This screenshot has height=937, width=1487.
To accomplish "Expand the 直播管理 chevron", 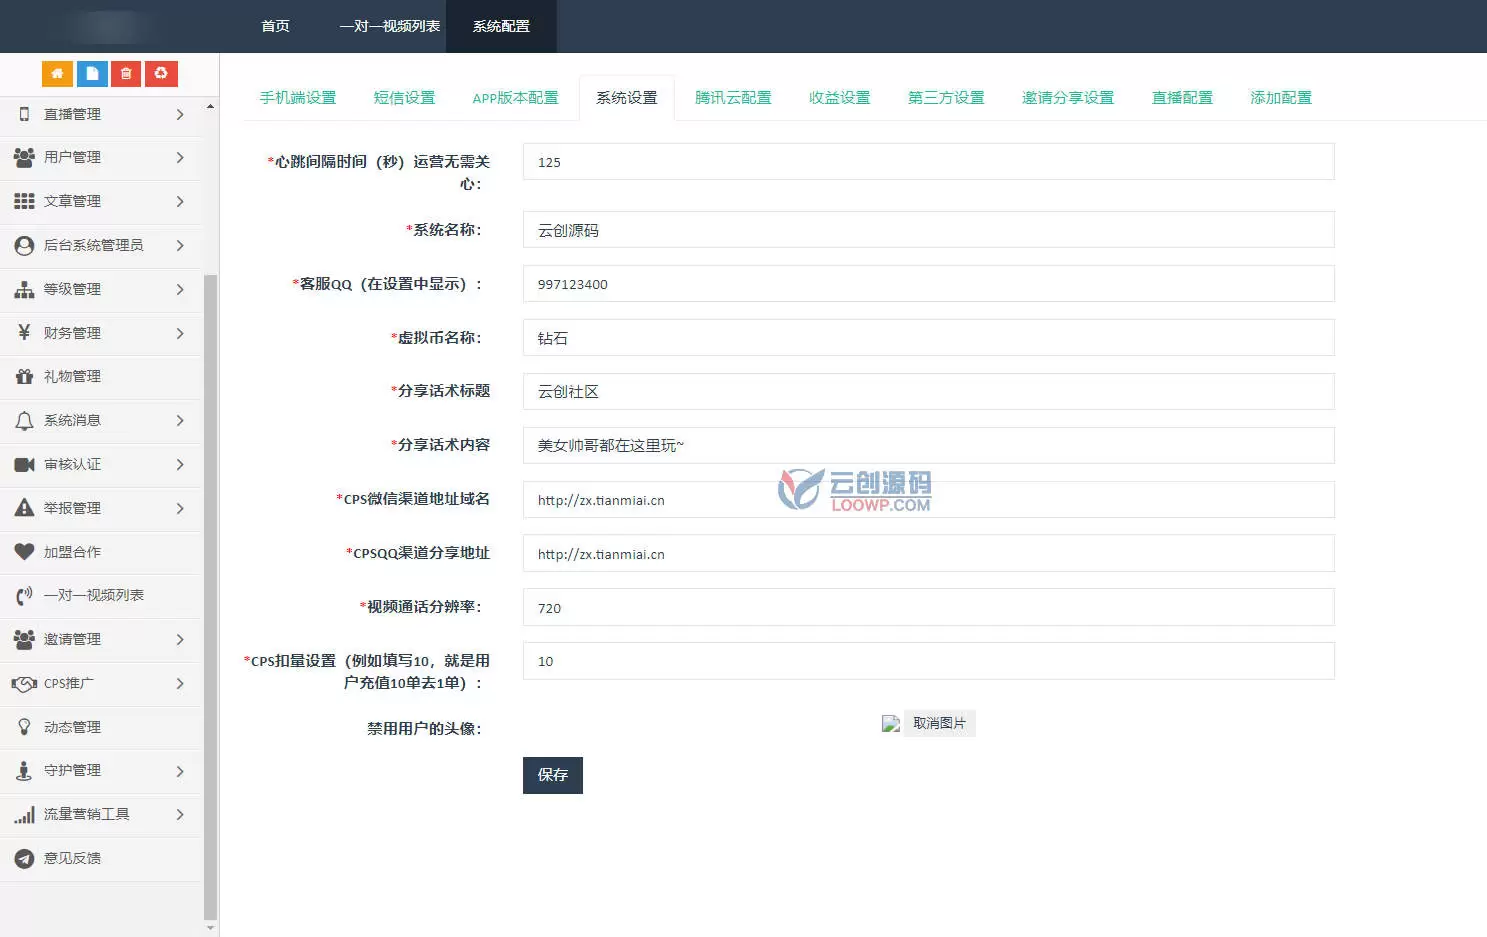I will click(x=180, y=114).
